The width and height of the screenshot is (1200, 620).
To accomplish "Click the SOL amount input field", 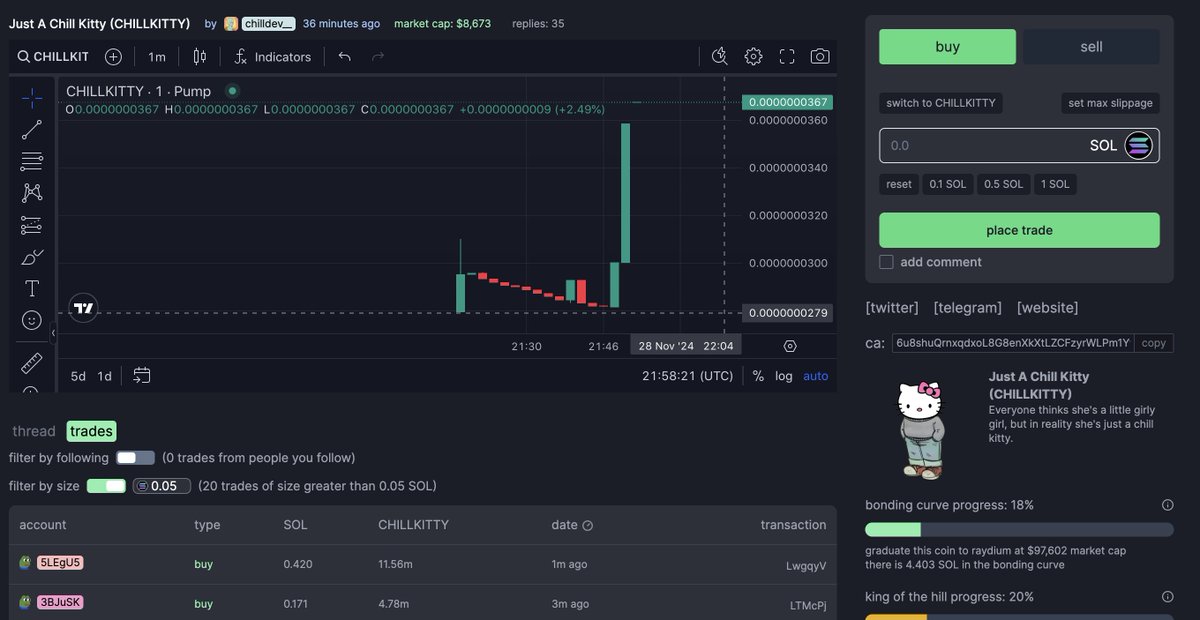I will pos(1019,145).
